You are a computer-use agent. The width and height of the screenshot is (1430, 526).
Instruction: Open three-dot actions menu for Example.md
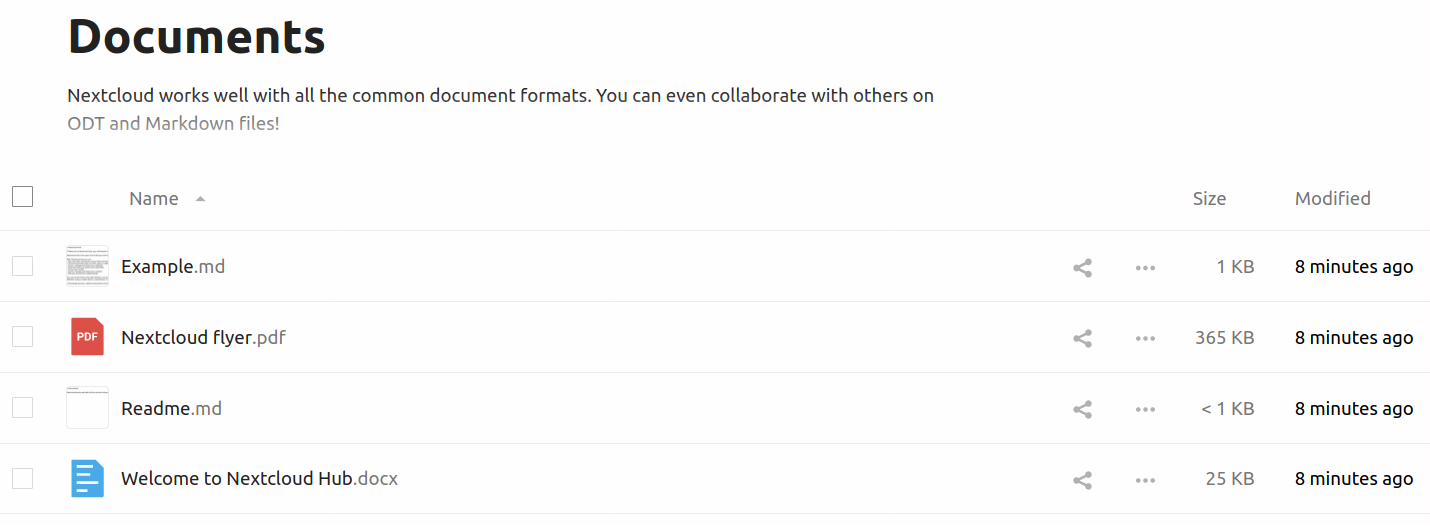click(1145, 267)
